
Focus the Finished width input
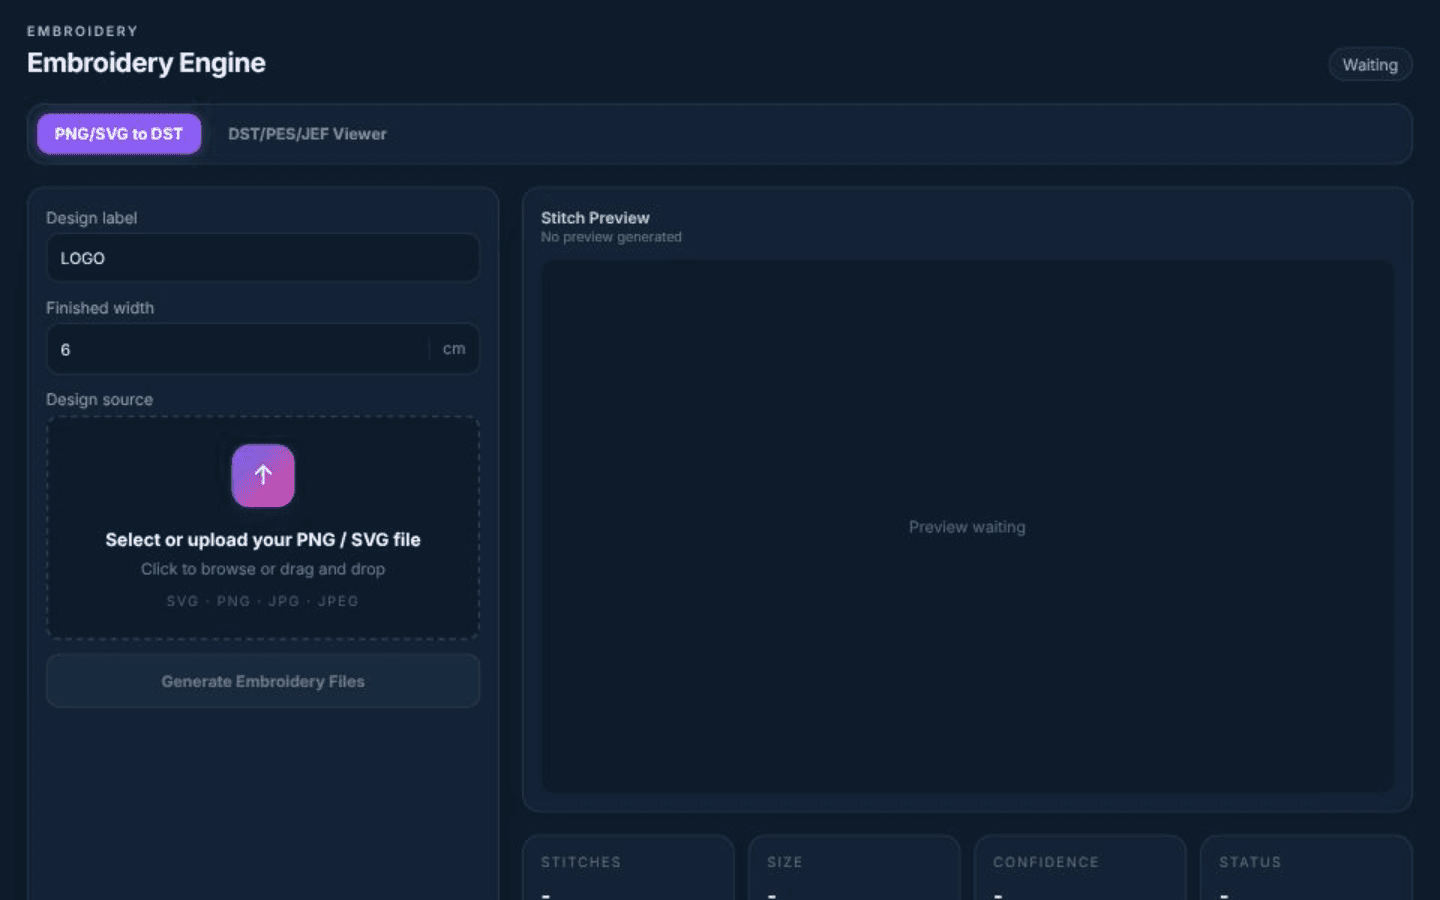[x=238, y=349]
